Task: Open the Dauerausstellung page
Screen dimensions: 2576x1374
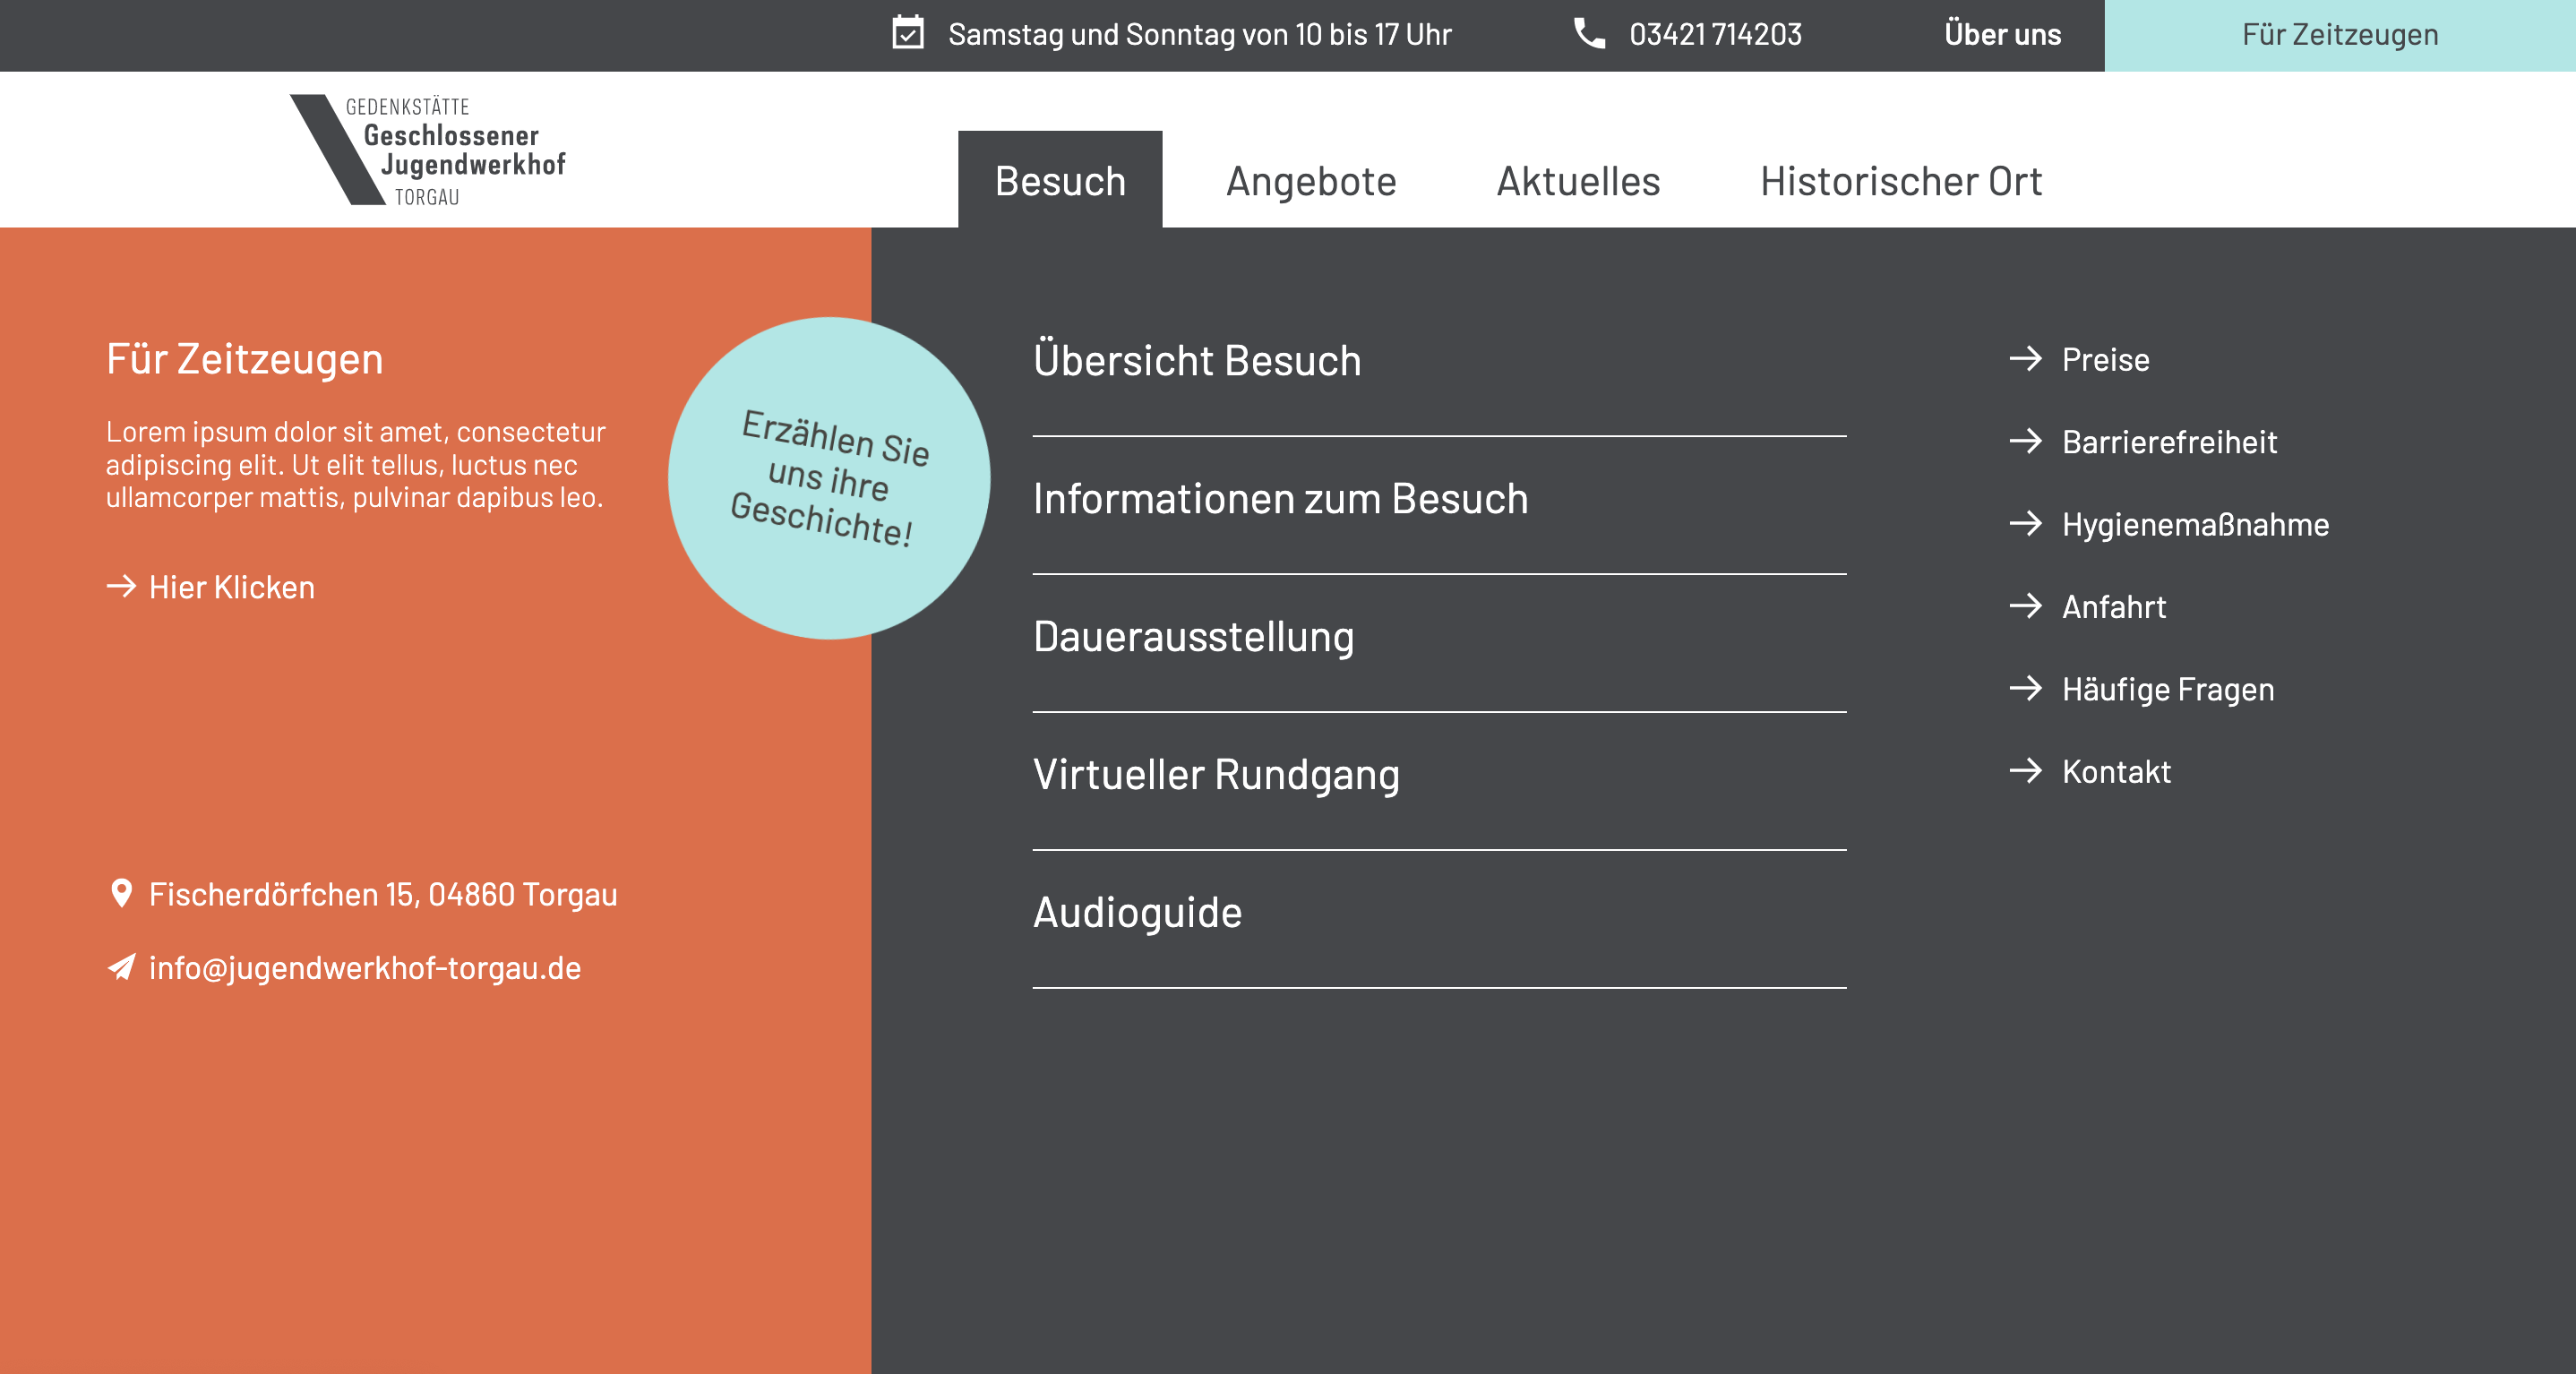Action: [x=1193, y=637]
